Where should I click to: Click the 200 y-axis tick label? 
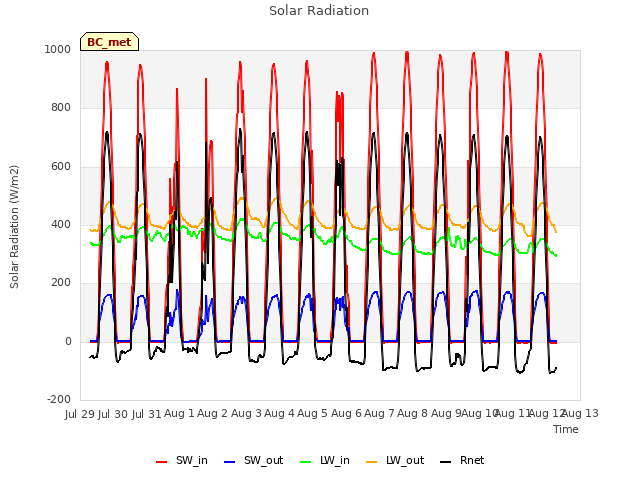pos(61,282)
